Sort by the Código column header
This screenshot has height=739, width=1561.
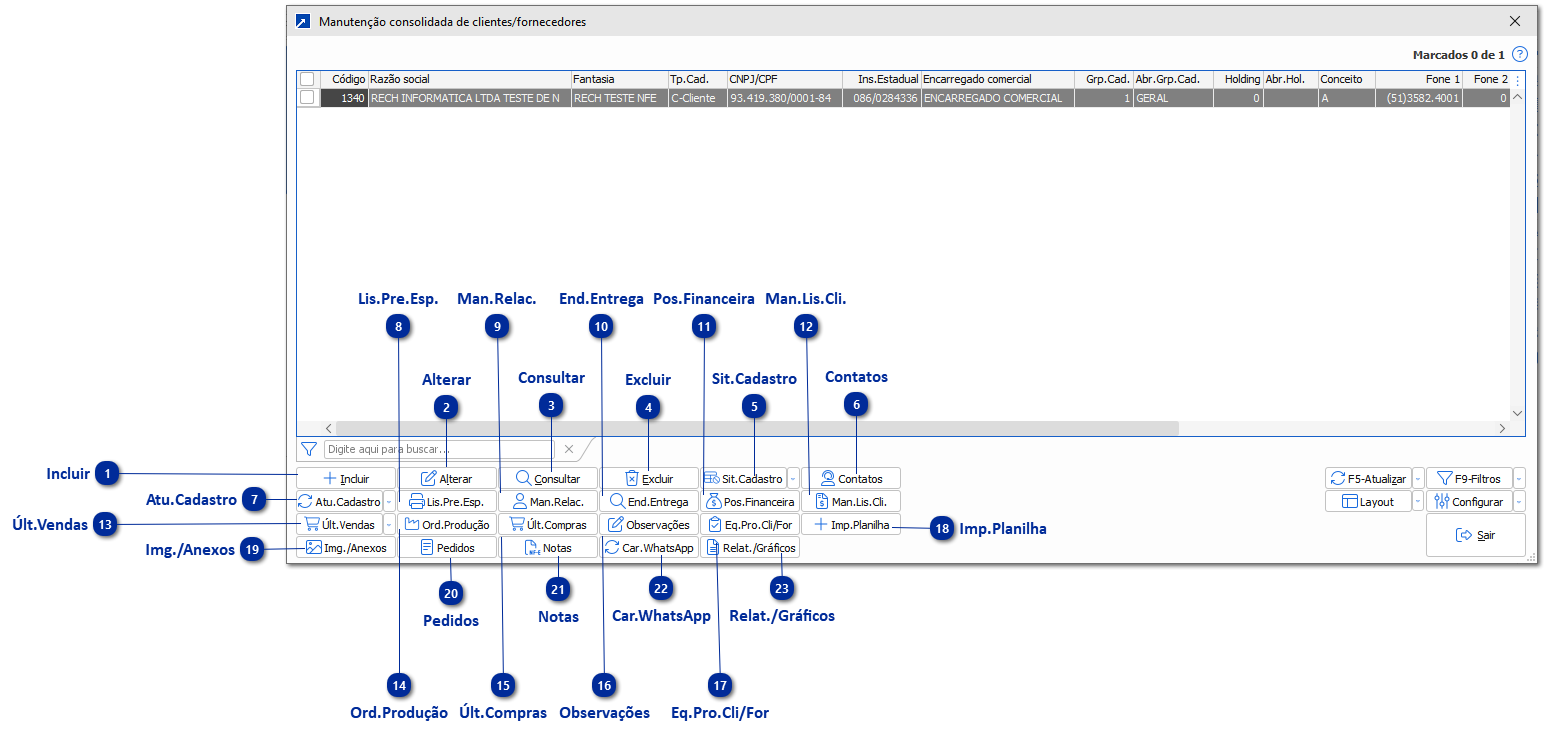pyautogui.click(x=344, y=79)
